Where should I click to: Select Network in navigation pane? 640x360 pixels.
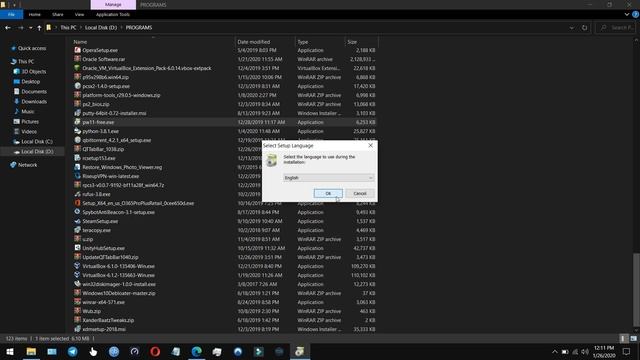click(x=27, y=165)
